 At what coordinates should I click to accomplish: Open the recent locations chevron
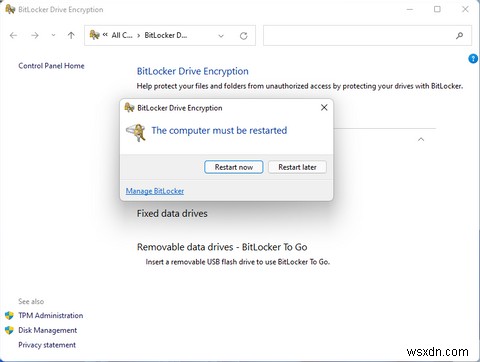click(53, 35)
